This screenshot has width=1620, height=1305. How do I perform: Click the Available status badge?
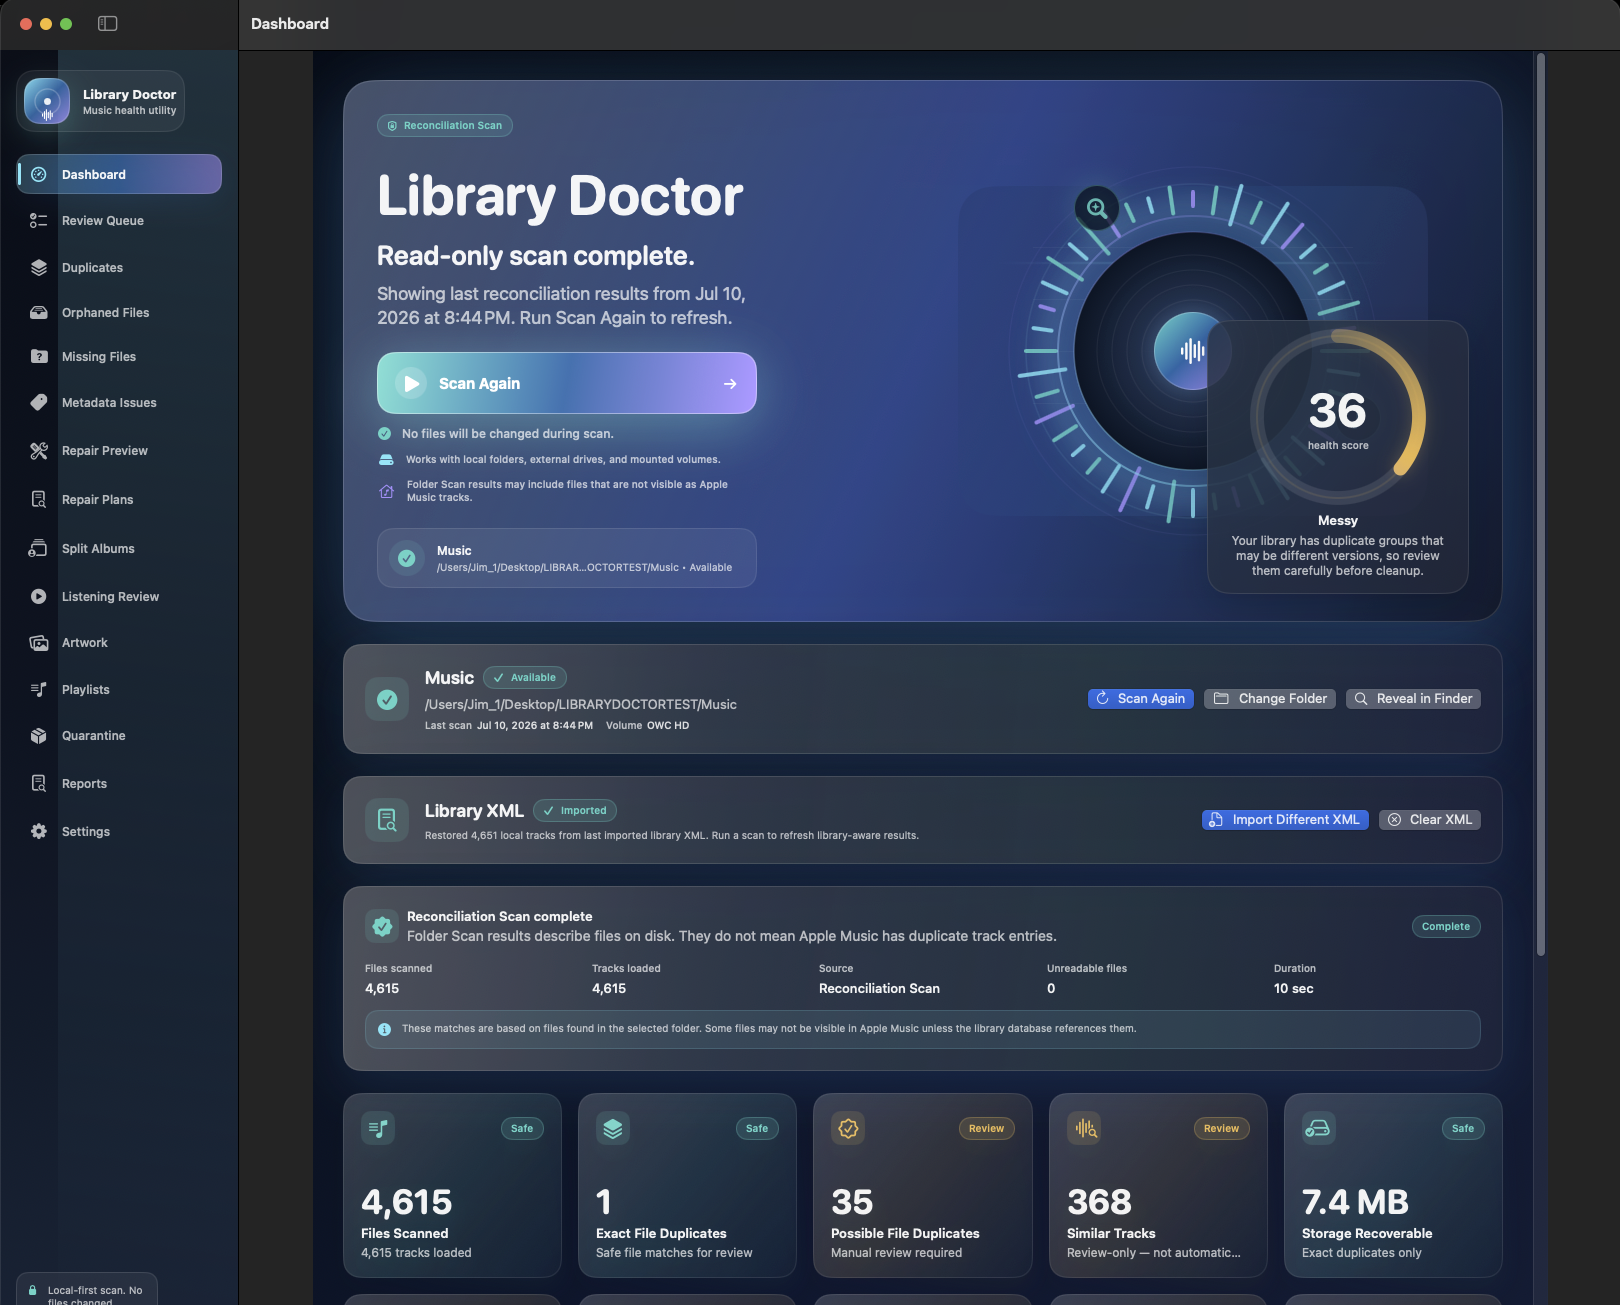click(x=525, y=677)
